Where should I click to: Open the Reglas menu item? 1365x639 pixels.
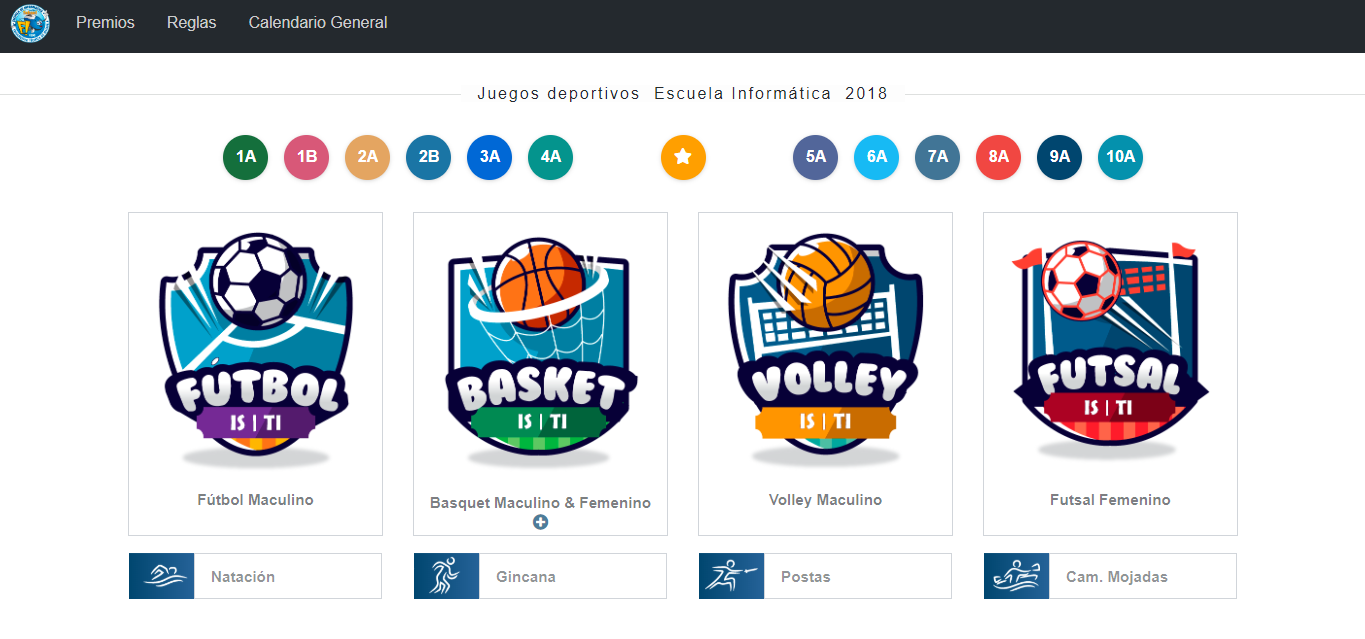(192, 22)
